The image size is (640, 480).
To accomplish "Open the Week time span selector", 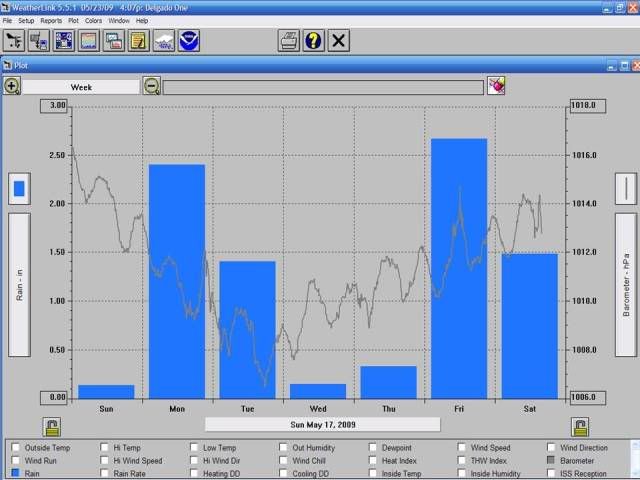I will coord(81,87).
